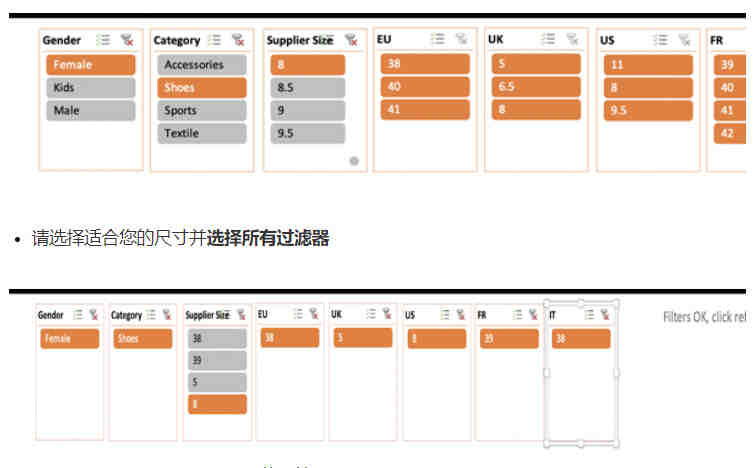Toggle multi-select on lower US slicer
This screenshot has height=468, width=753.
click(x=445, y=315)
